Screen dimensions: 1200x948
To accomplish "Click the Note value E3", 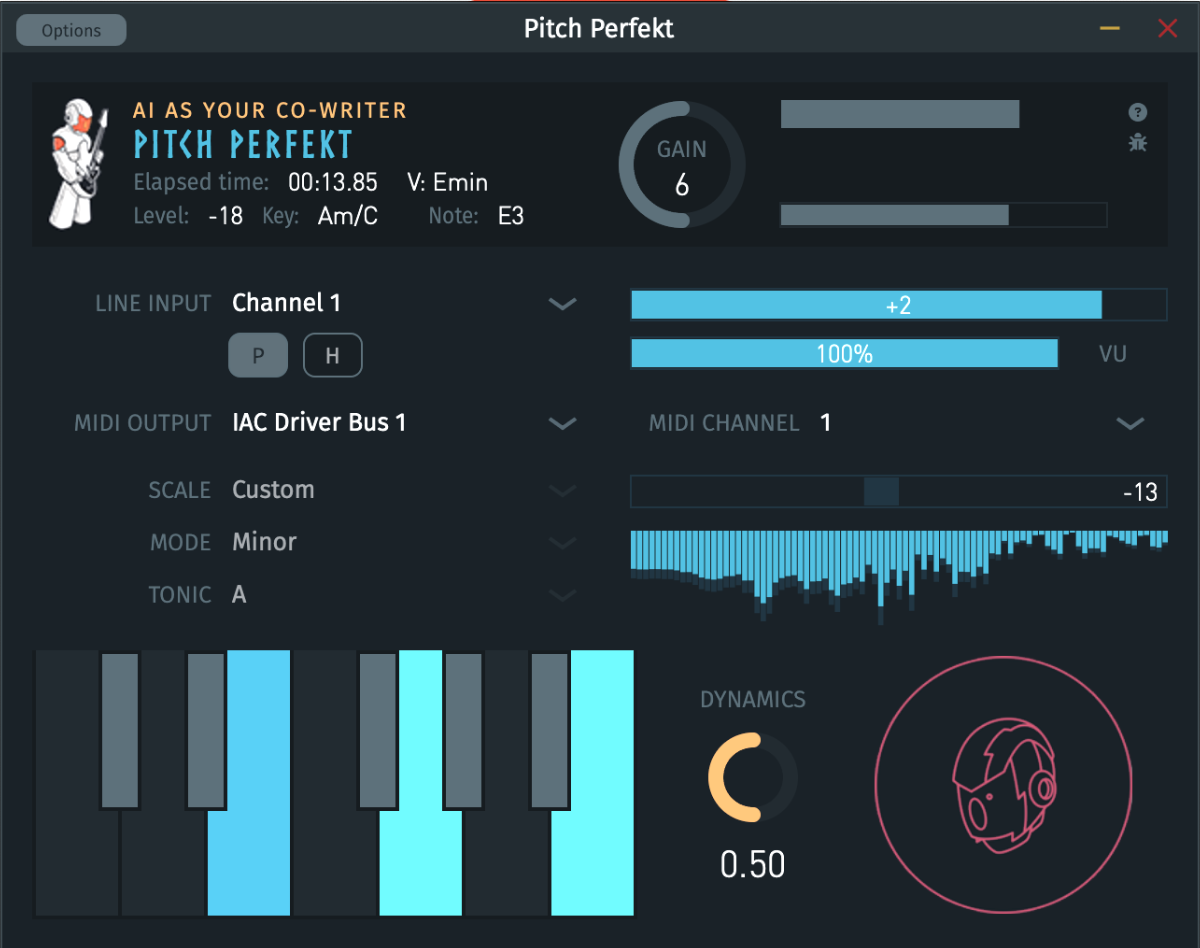I will pos(511,215).
